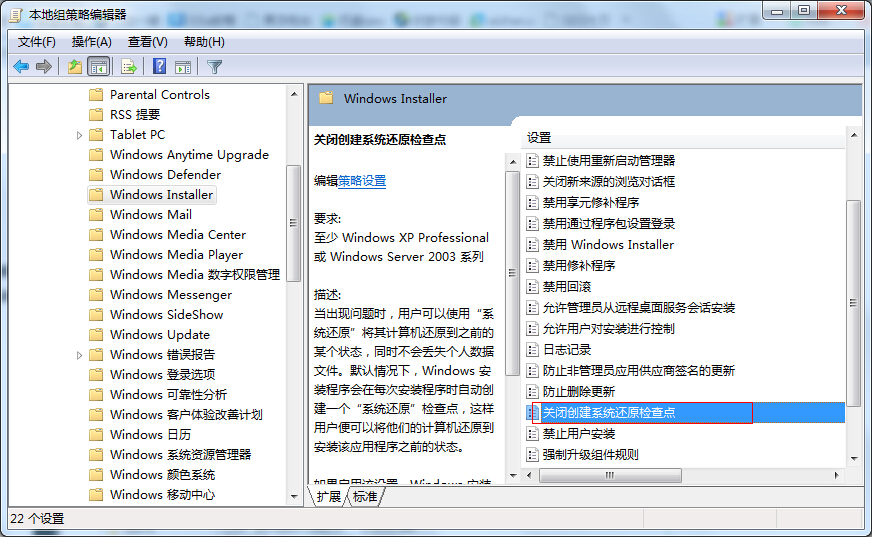Click the forward arrow toolbar icon

tap(44, 67)
